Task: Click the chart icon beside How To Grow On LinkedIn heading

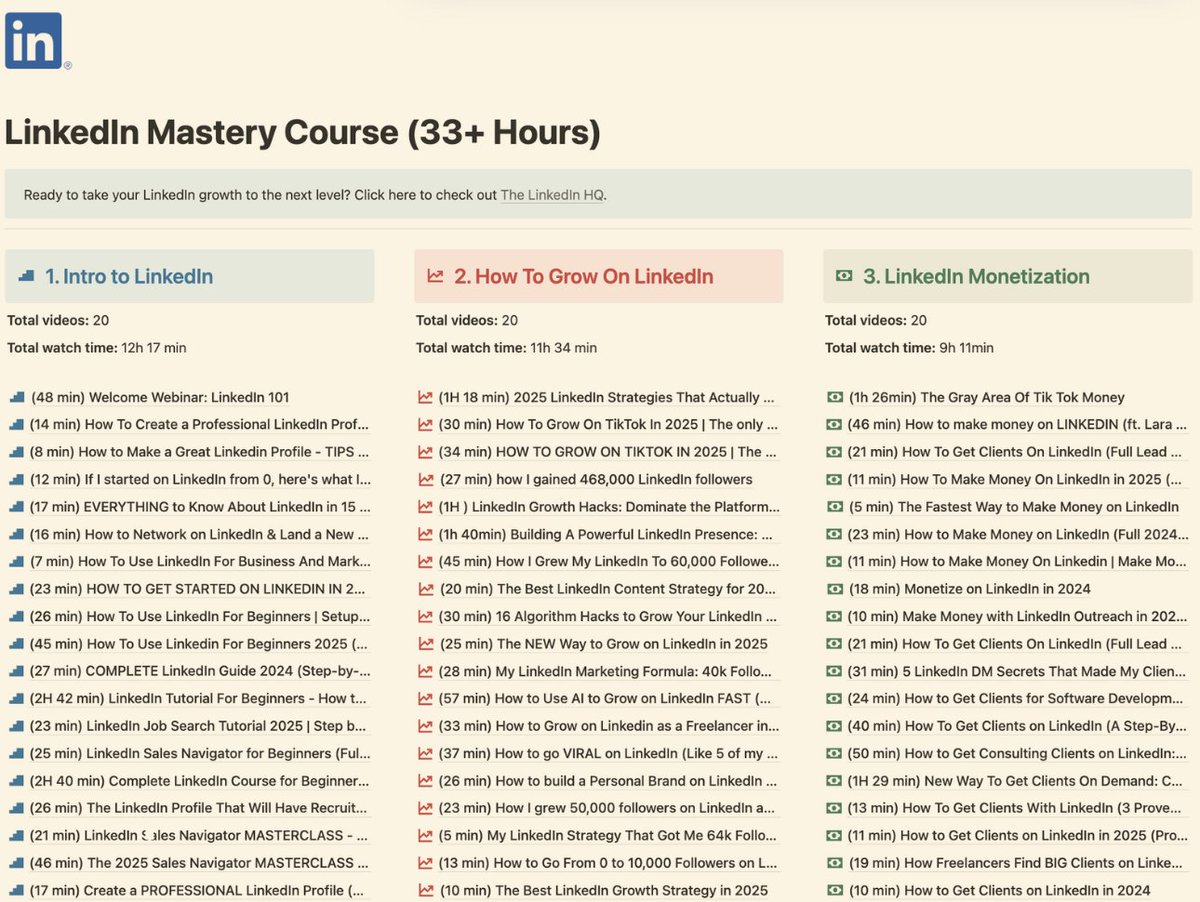Action: (x=435, y=276)
